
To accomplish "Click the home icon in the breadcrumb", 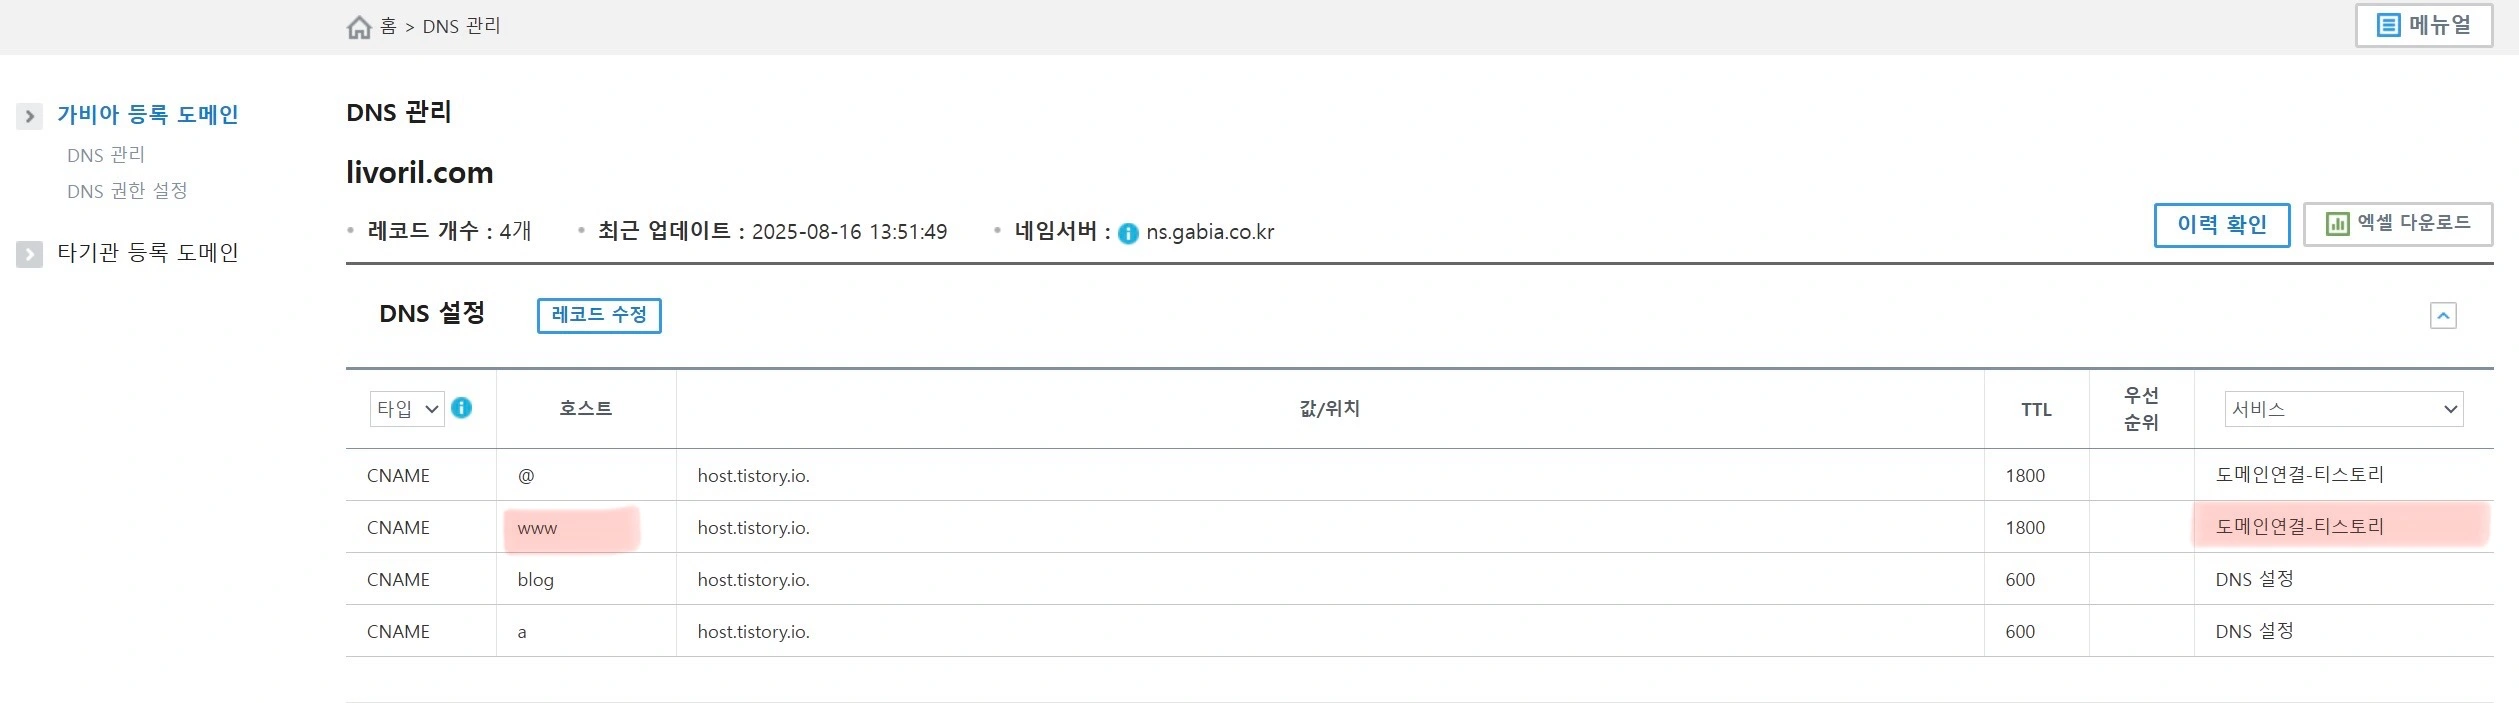I will tap(360, 26).
